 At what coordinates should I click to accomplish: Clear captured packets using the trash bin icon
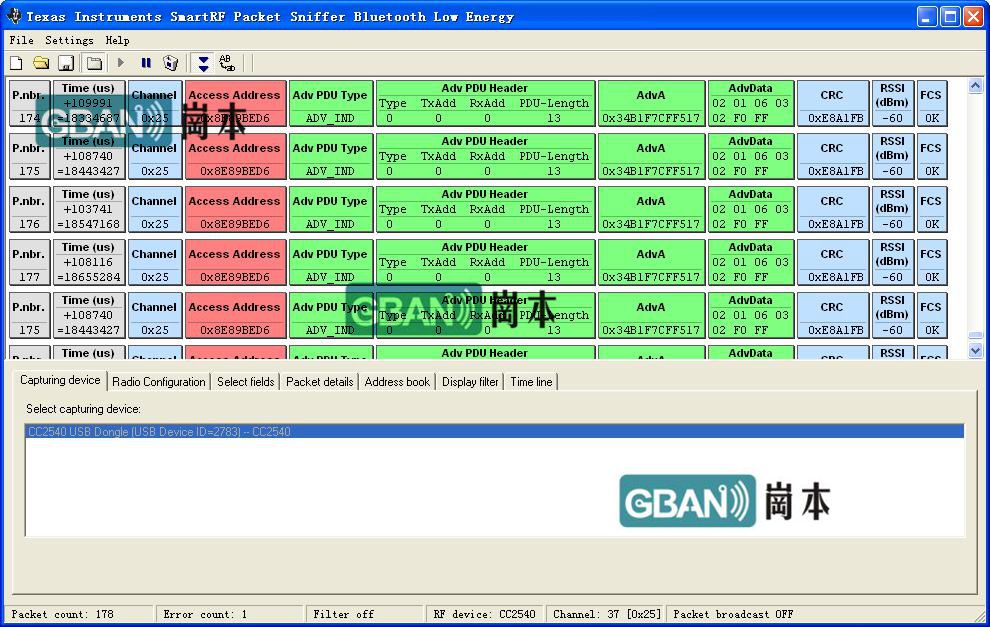(x=170, y=63)
